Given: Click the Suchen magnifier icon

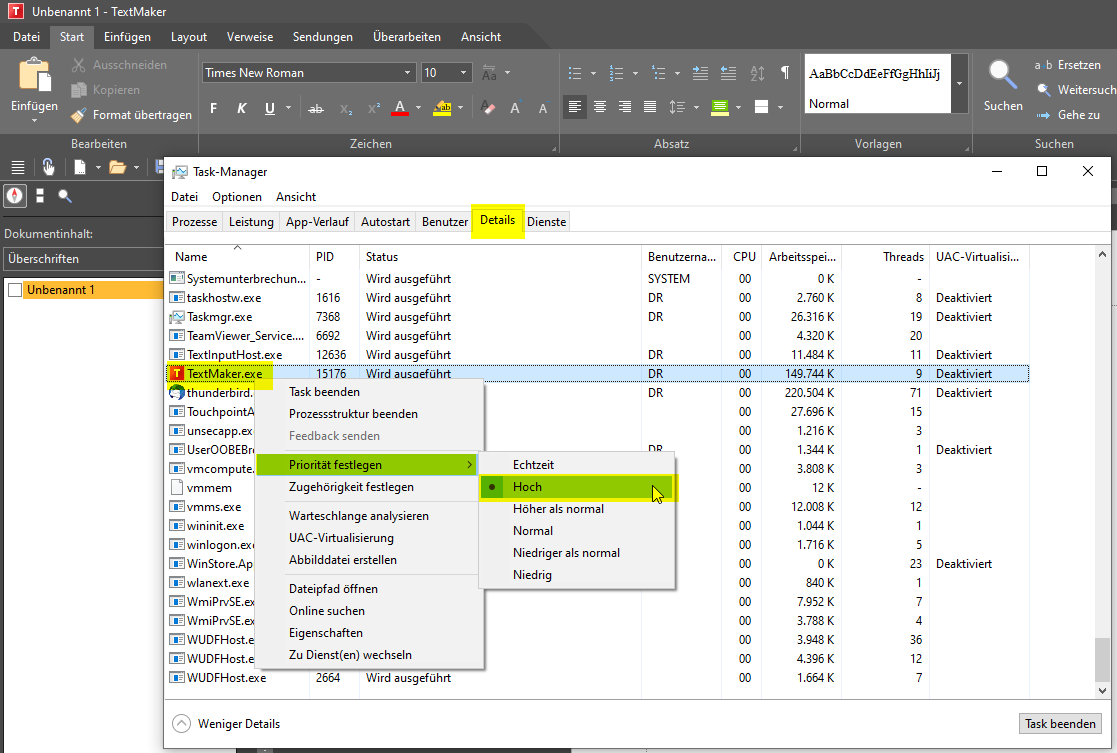Looking at the screenshot, I should coord(1002,75).
